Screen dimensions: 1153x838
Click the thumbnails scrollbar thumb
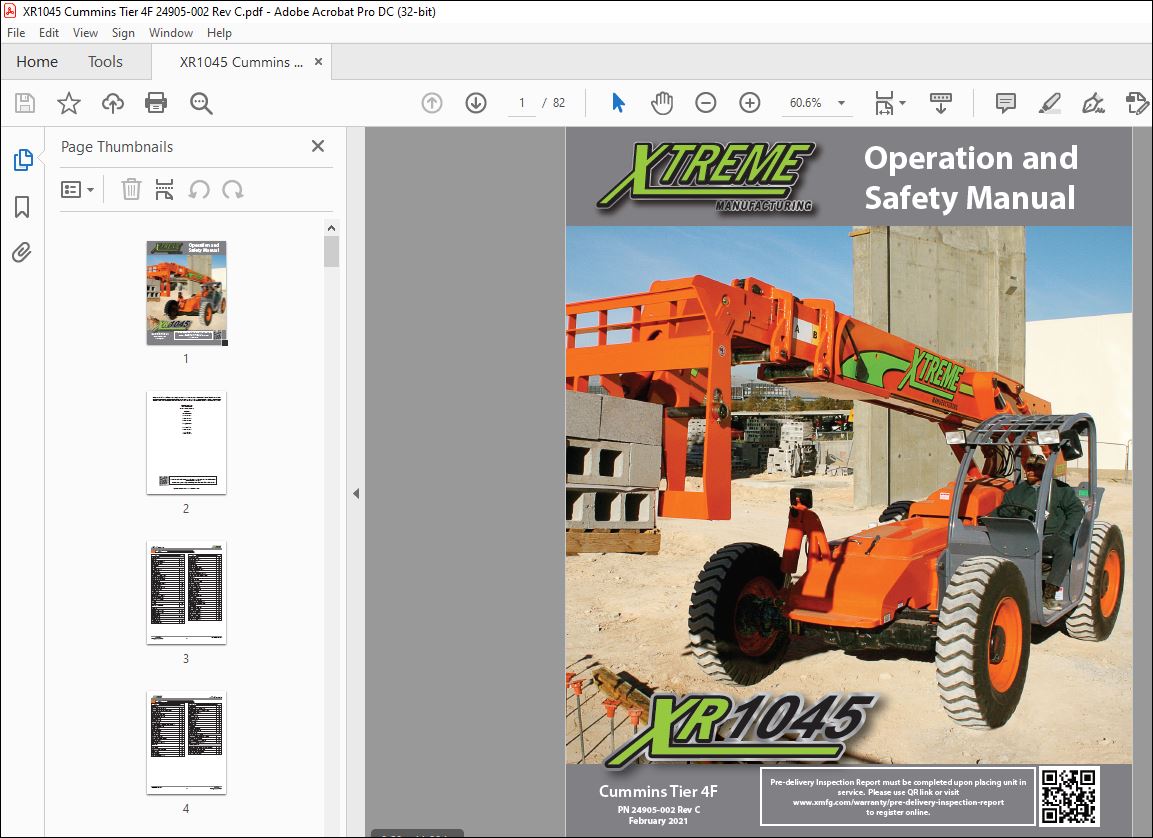(331, 251)
